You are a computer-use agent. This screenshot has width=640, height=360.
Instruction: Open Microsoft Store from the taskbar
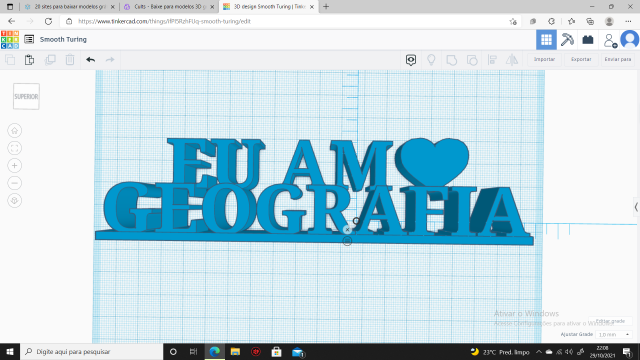tap(276, 351)
